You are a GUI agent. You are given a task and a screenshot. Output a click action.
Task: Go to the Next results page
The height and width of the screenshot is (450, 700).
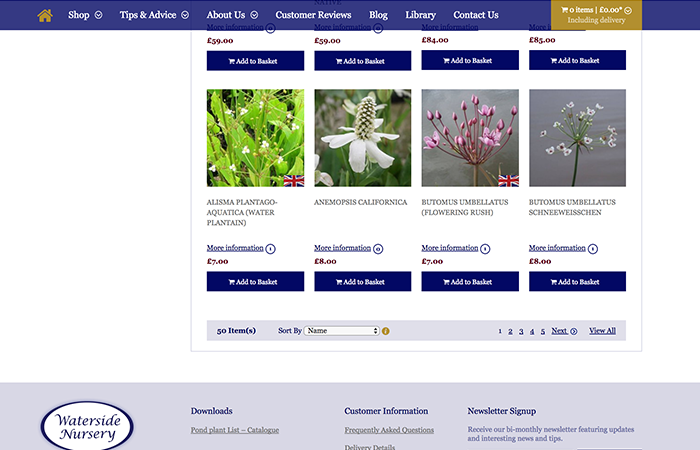coord(559,331)
